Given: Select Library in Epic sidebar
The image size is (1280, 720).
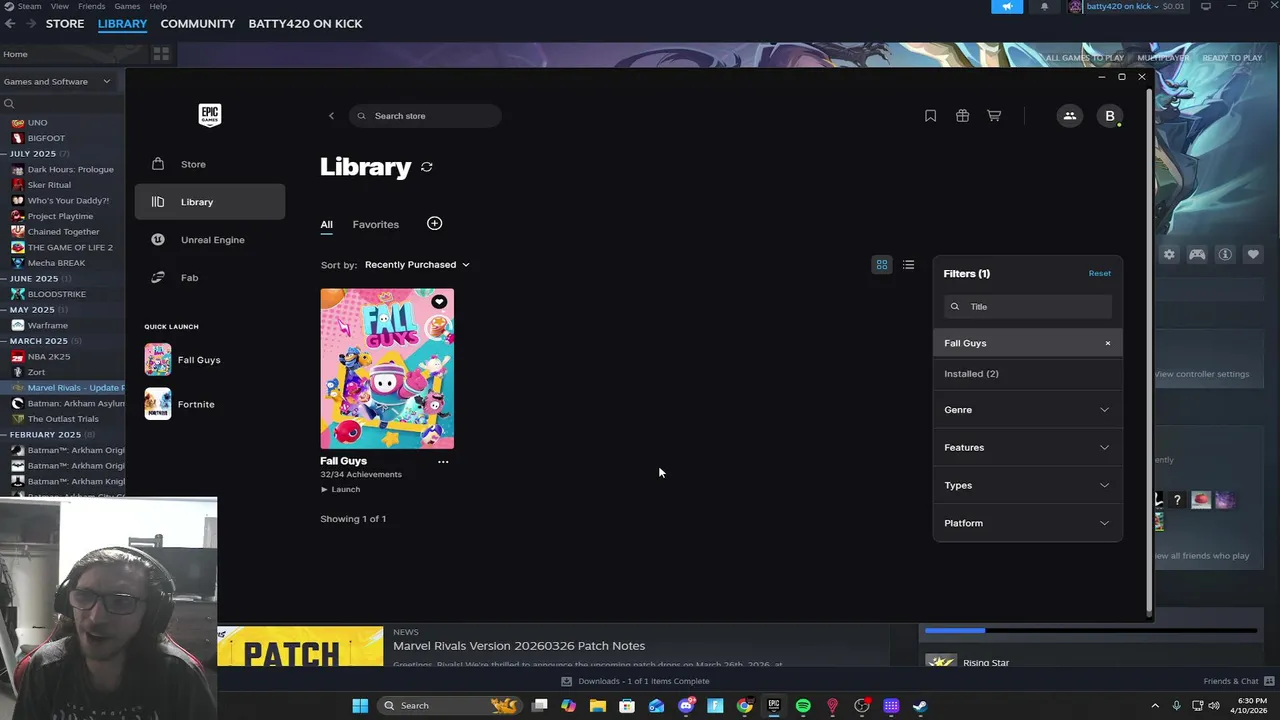Looking at the screenshot, I should (210, 202).
